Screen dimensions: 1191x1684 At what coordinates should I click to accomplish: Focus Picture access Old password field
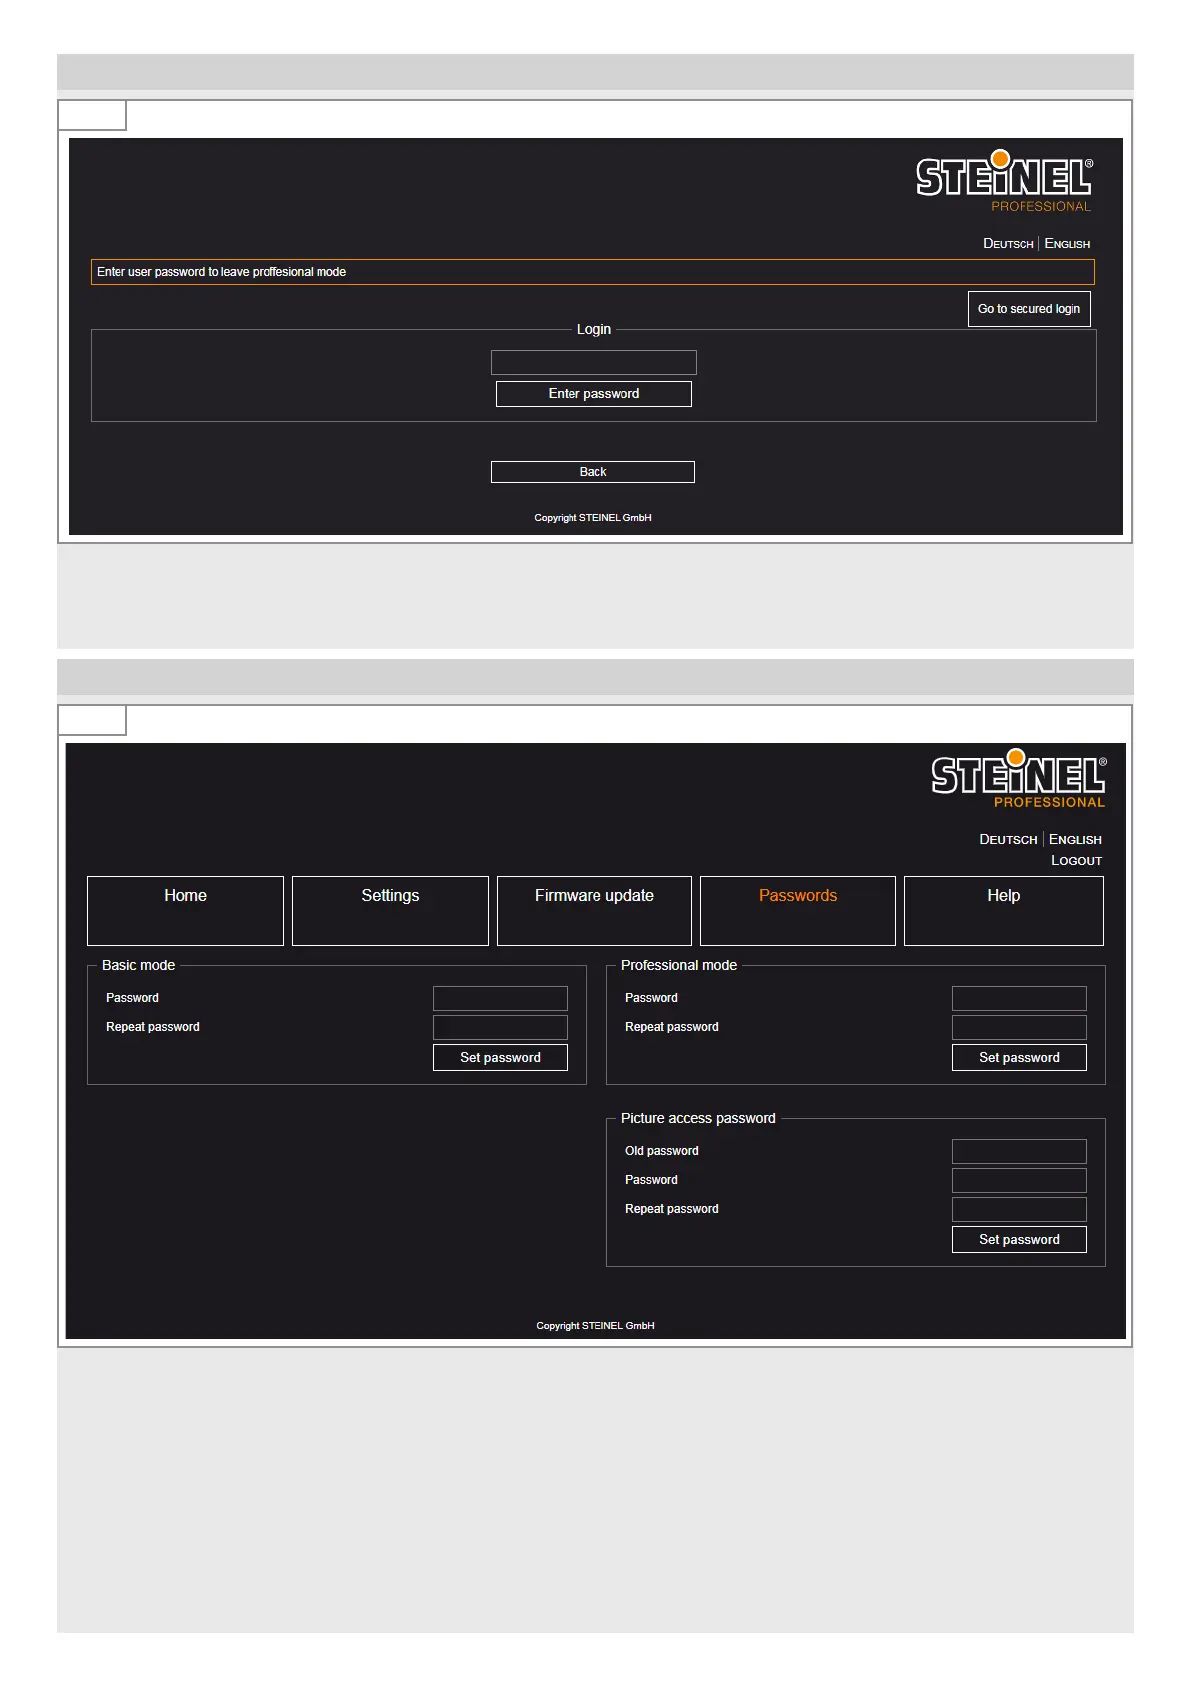1019,1151
